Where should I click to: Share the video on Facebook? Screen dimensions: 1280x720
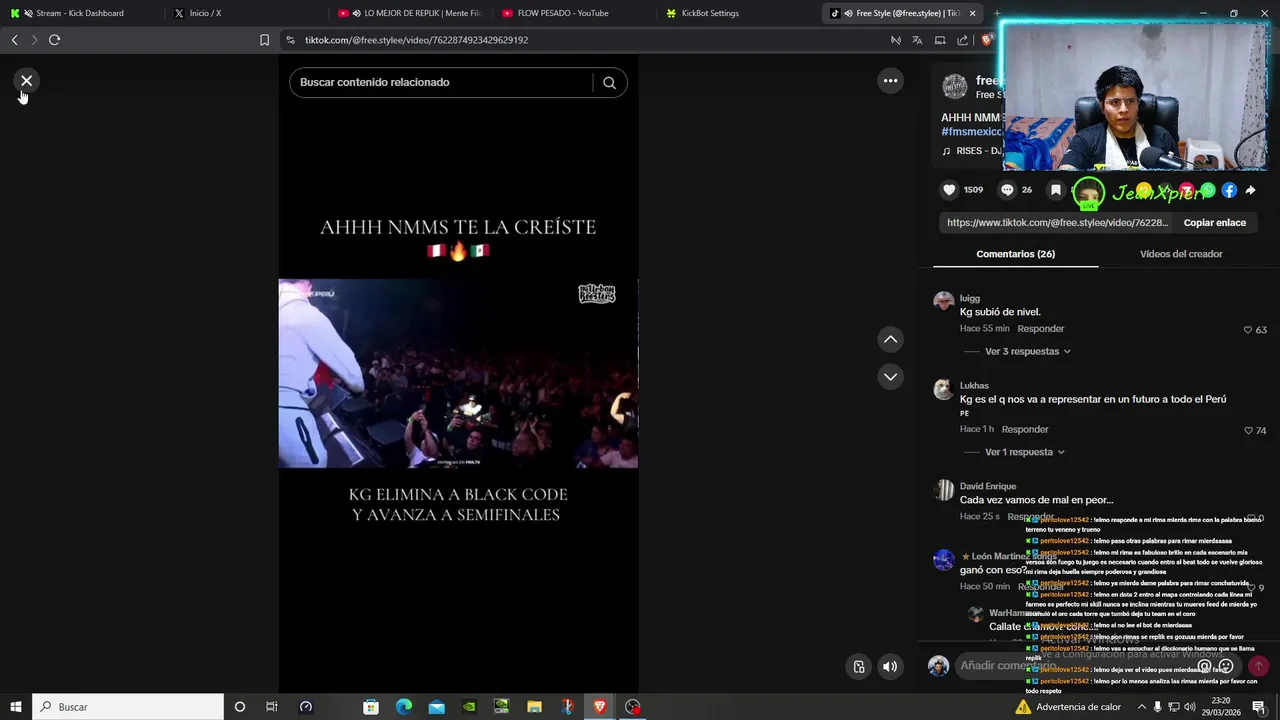pyautogui.click(x=1229, y=190)
